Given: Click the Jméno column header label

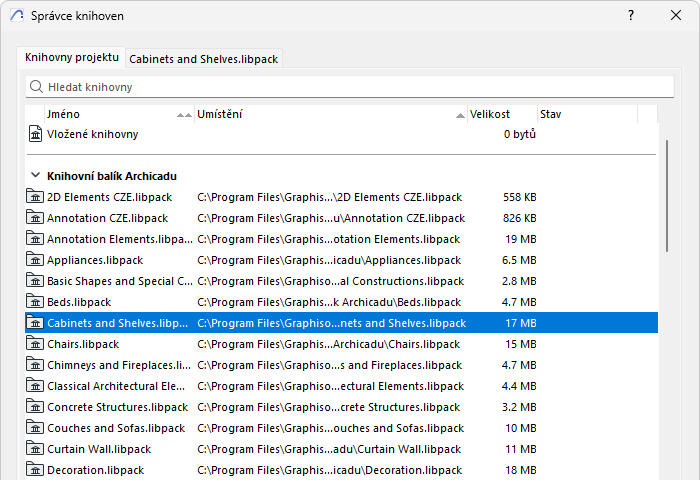Looking at the screenshot, I should 63,114.
